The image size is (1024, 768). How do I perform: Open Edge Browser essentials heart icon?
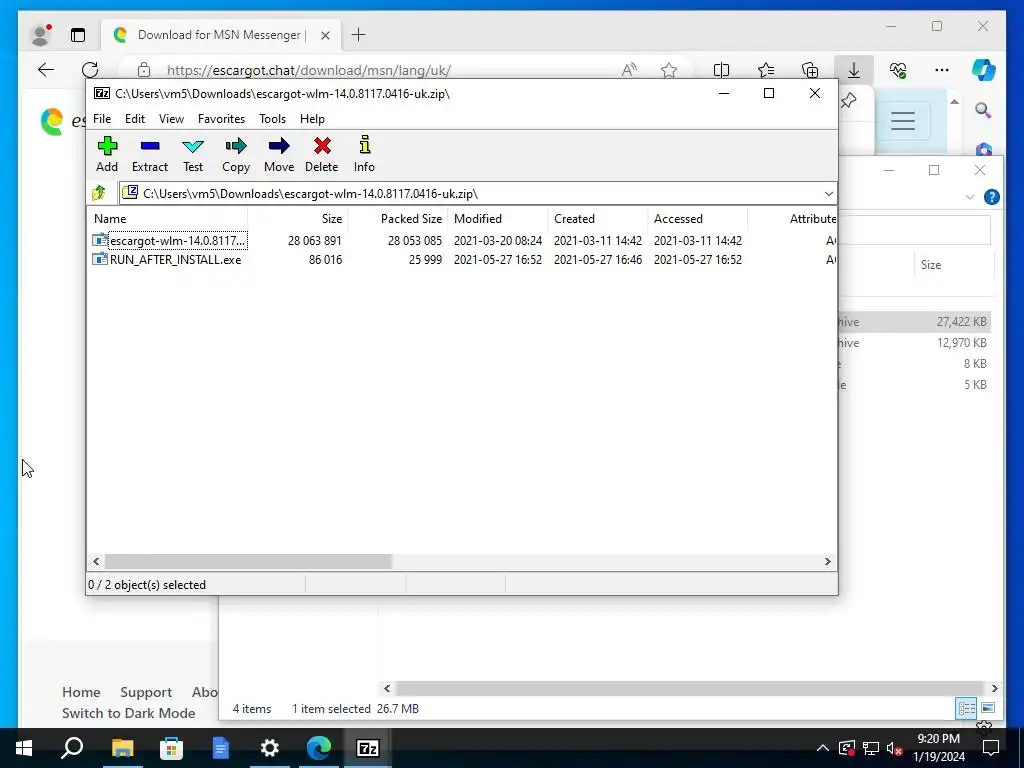[898, 70]
